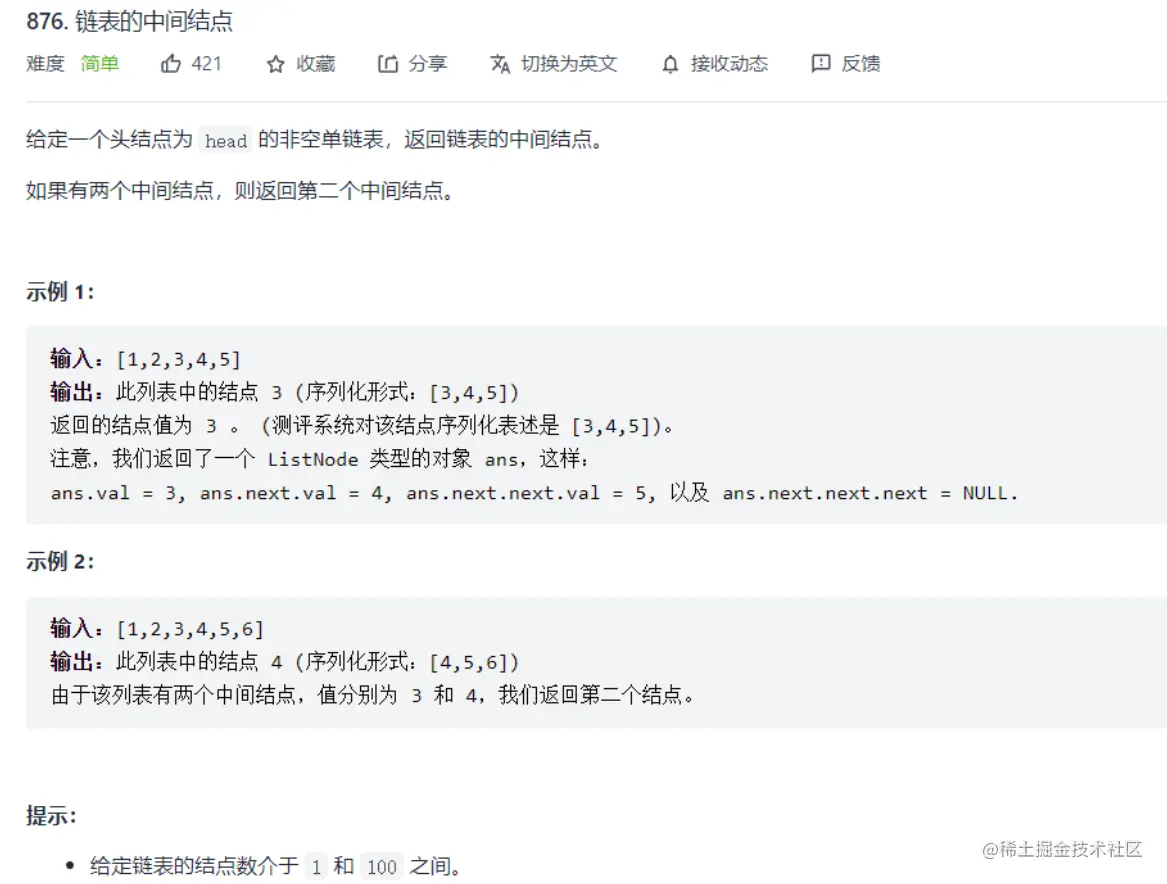The height and width of the screenshot is (884, 1167).
Task: Click the 简单 difficulty label
Action: [100, 64]
